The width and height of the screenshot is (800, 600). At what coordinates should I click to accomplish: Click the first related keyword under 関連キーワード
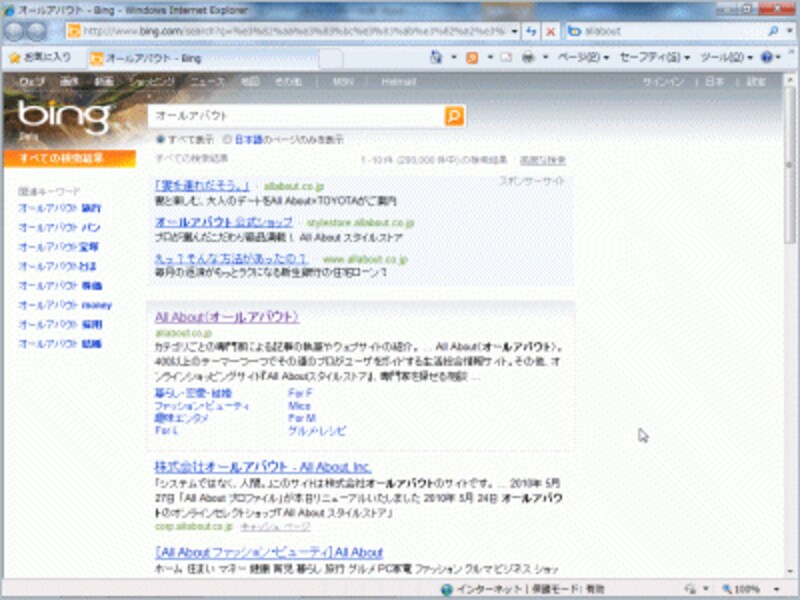click(x=60, y=208)
